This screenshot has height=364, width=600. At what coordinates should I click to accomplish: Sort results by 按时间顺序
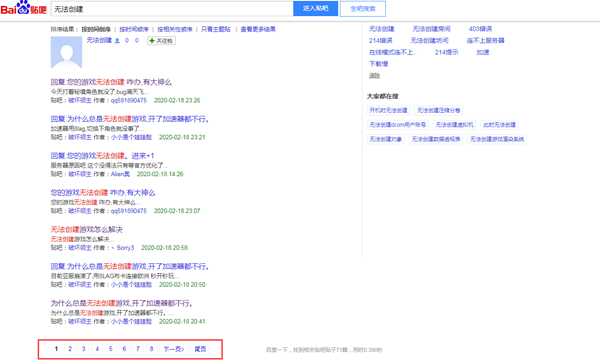coord(134,29)
